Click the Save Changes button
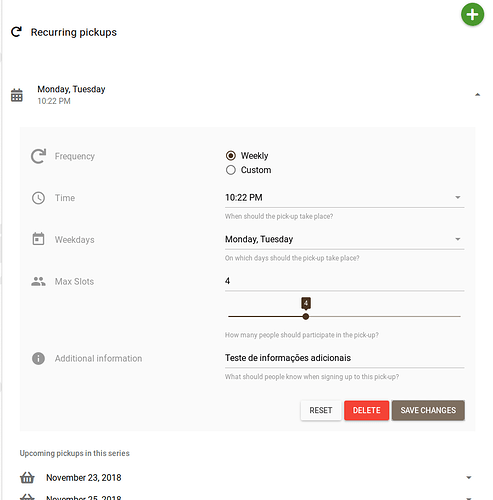 tap(428, 410)
